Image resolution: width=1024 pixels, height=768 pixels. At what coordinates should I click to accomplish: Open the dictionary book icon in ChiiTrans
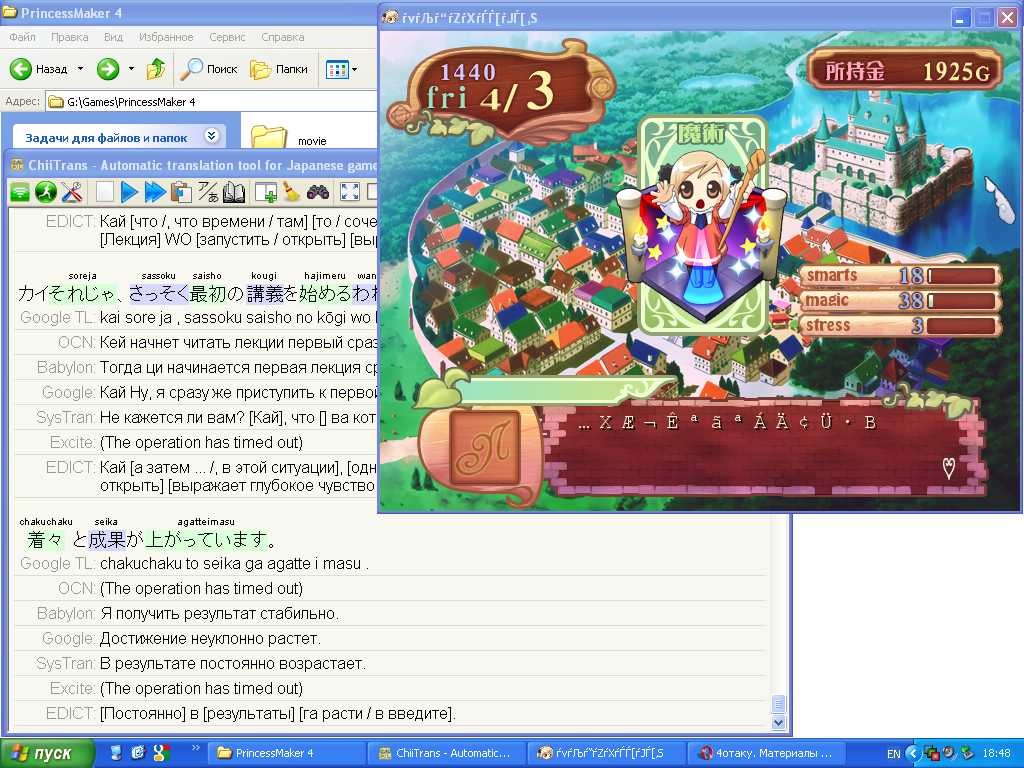234,192
